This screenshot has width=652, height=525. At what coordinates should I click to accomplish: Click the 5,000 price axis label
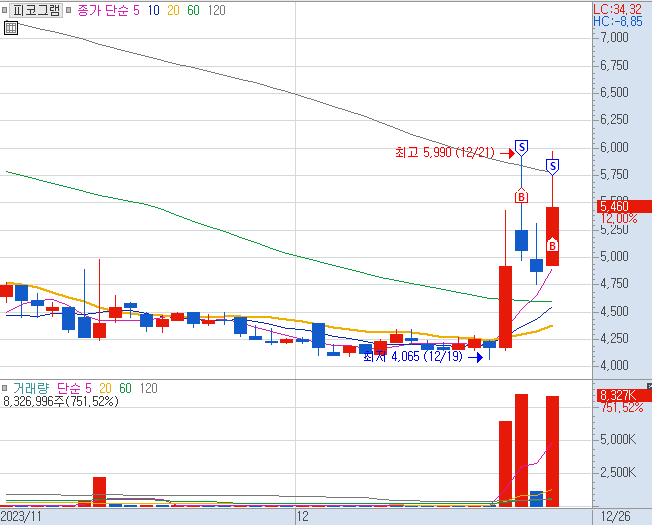[x=614, y=256]
